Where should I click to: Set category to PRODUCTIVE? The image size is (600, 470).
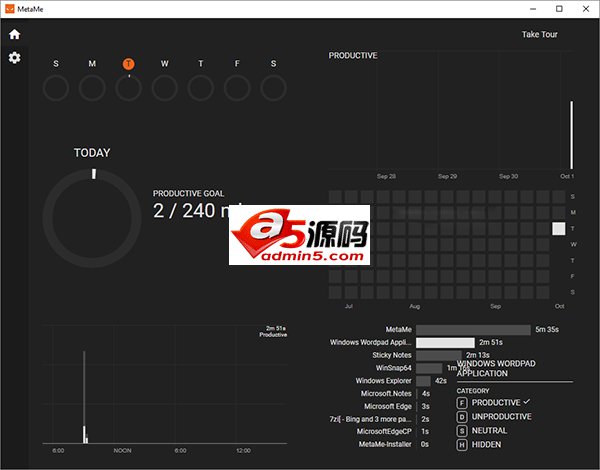pyautogui.click(x=496, y=403)
